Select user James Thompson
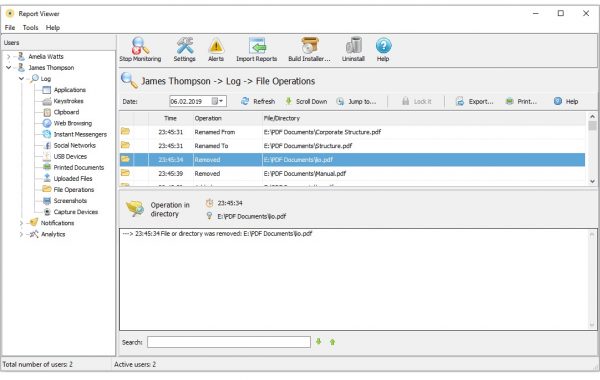 tap(51, 68)
